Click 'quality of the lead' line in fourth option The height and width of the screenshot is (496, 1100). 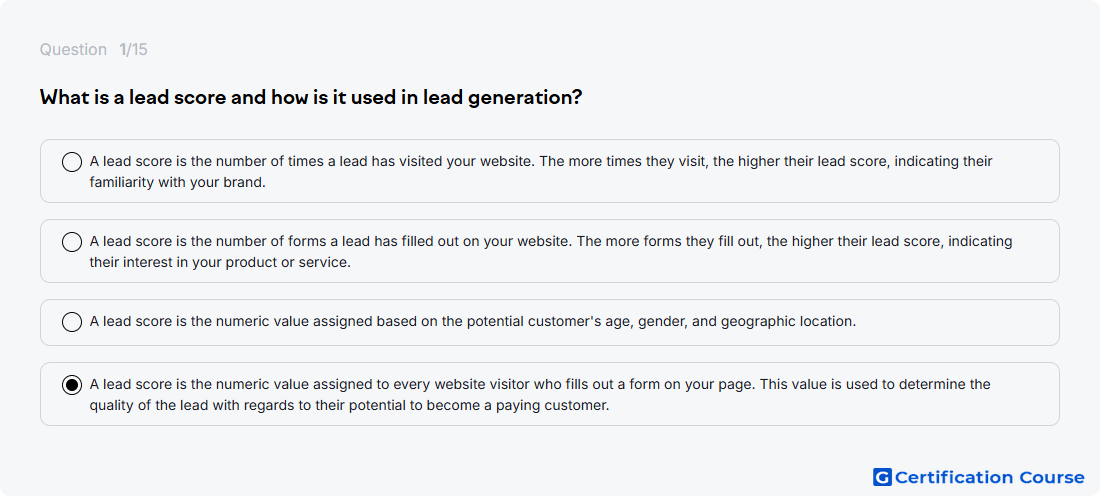[349, 405]
